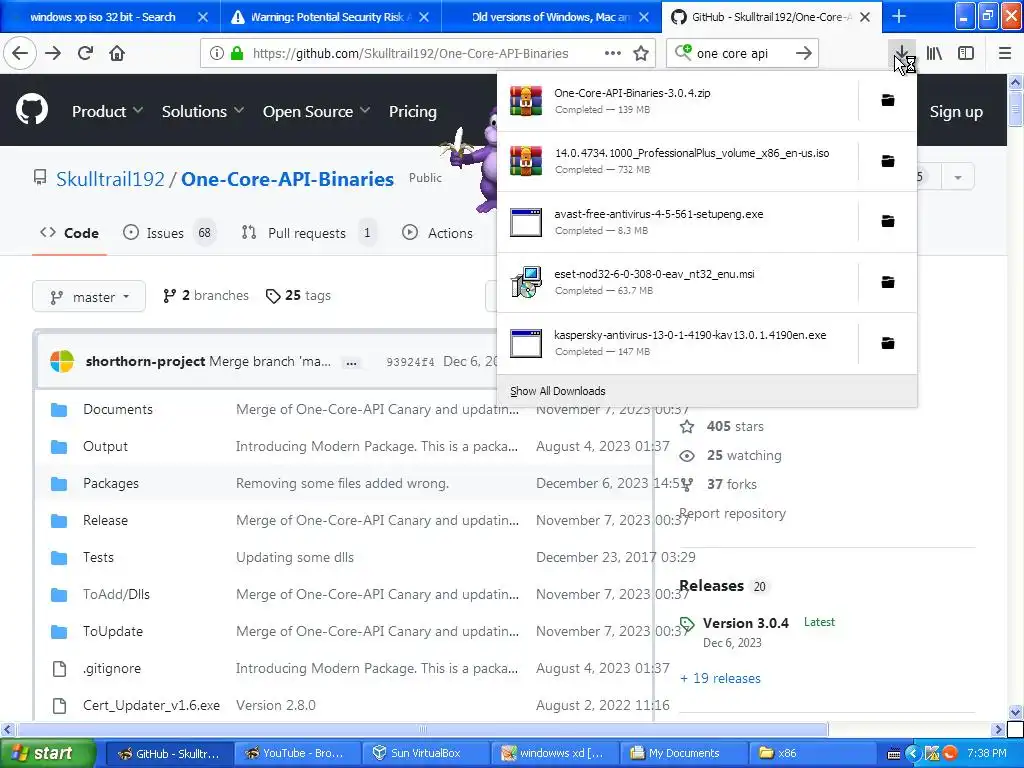Click the GitHub Octocat logo
Screen dimensions: 1024x768
[32, 110]
